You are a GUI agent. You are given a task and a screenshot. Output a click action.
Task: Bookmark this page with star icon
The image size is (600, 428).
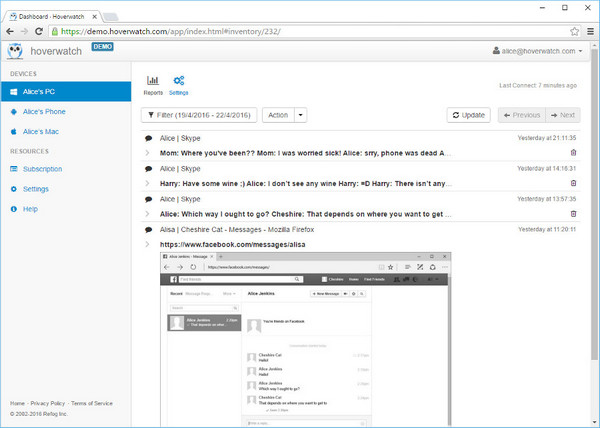click(x=574, y=31)
